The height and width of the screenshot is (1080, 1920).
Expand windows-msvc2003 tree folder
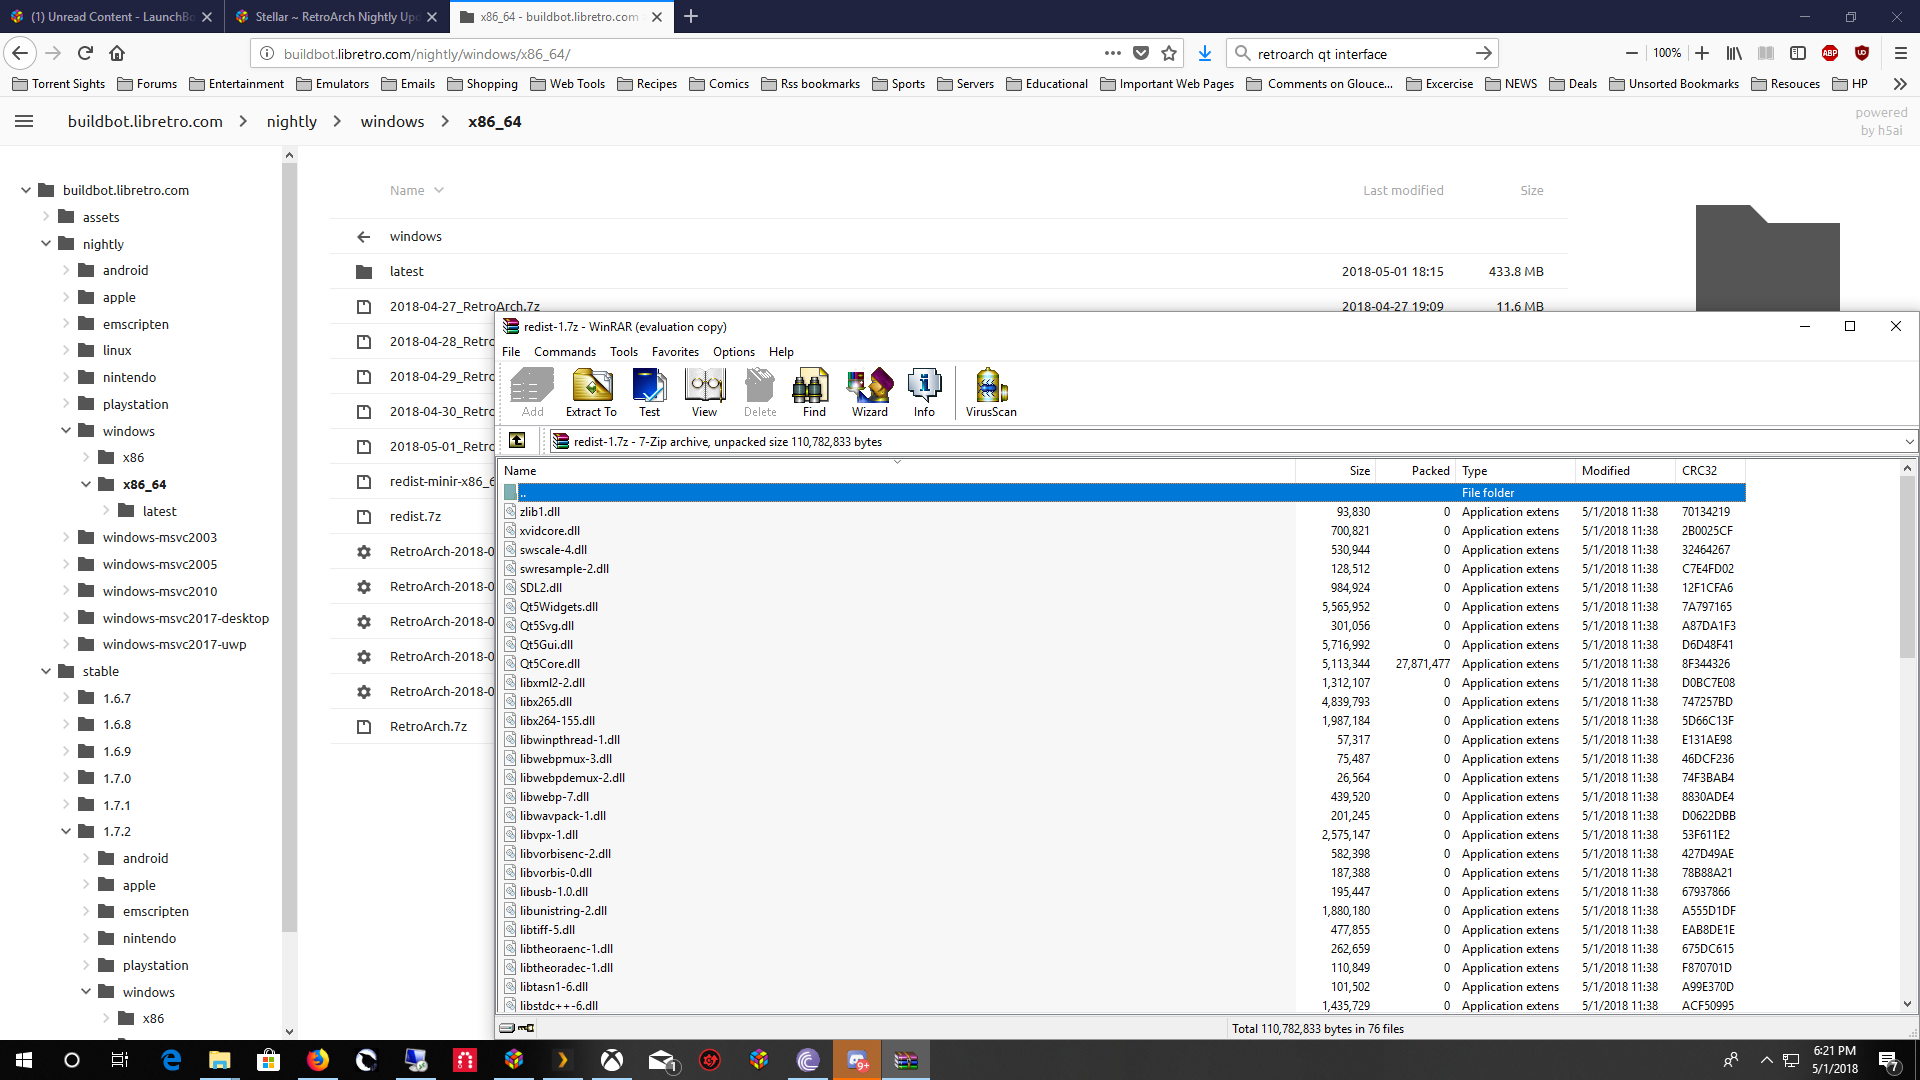pyautogui.click(x=66, y=537)
